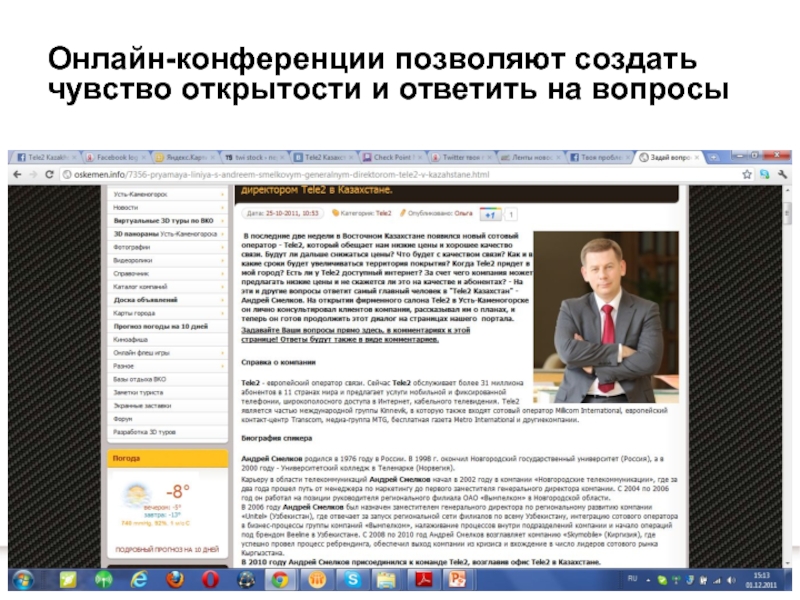Show hidden tray icons arrow
This screenshot has width=800, height=600.
coord(648,580)
